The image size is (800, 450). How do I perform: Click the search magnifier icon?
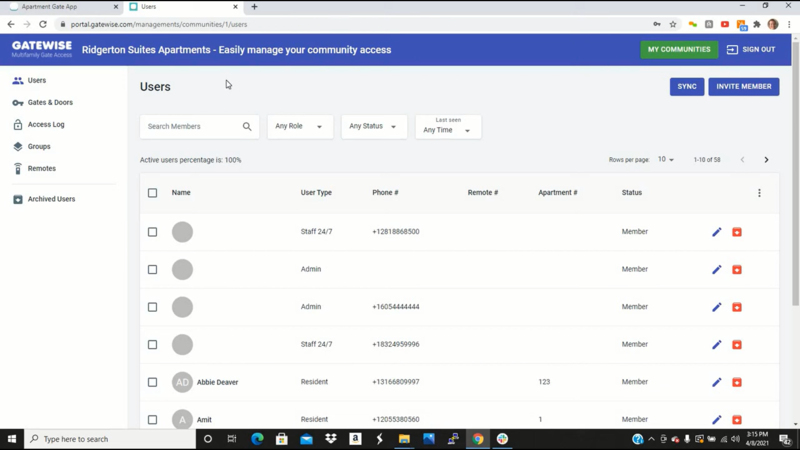(247, 127)
